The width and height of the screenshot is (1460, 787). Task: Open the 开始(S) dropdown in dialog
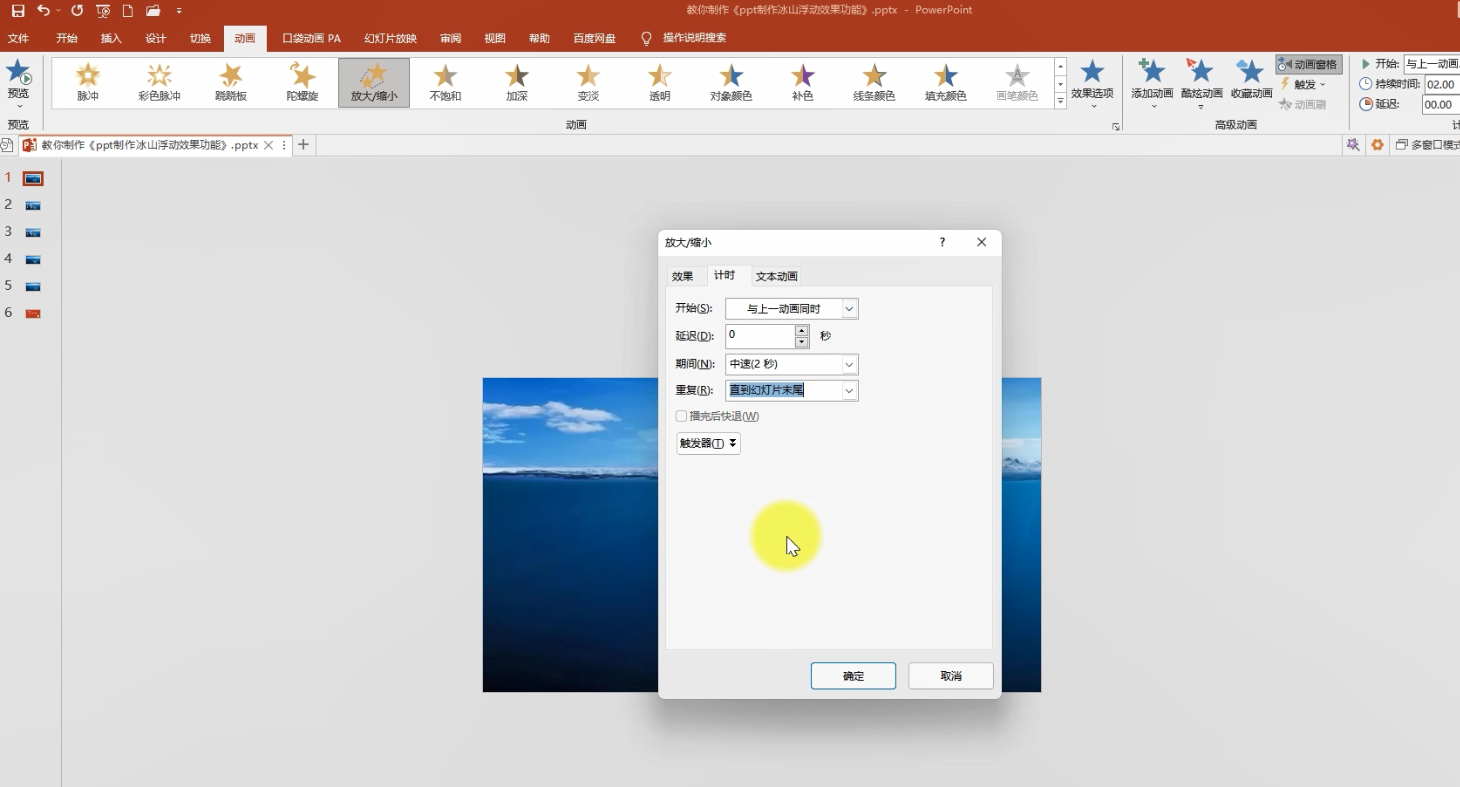coord(849,309)
